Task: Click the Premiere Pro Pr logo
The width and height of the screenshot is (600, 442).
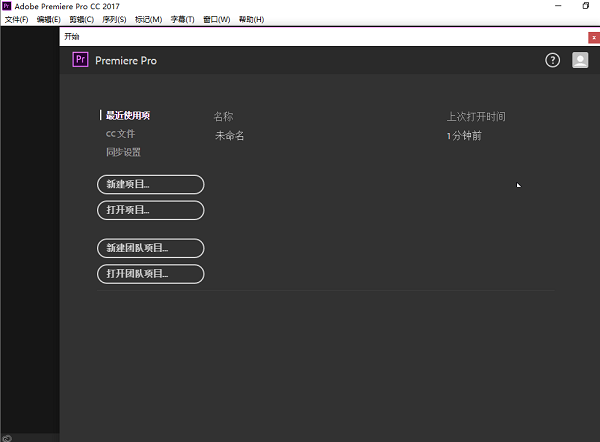Action: [x=80, y=60]
